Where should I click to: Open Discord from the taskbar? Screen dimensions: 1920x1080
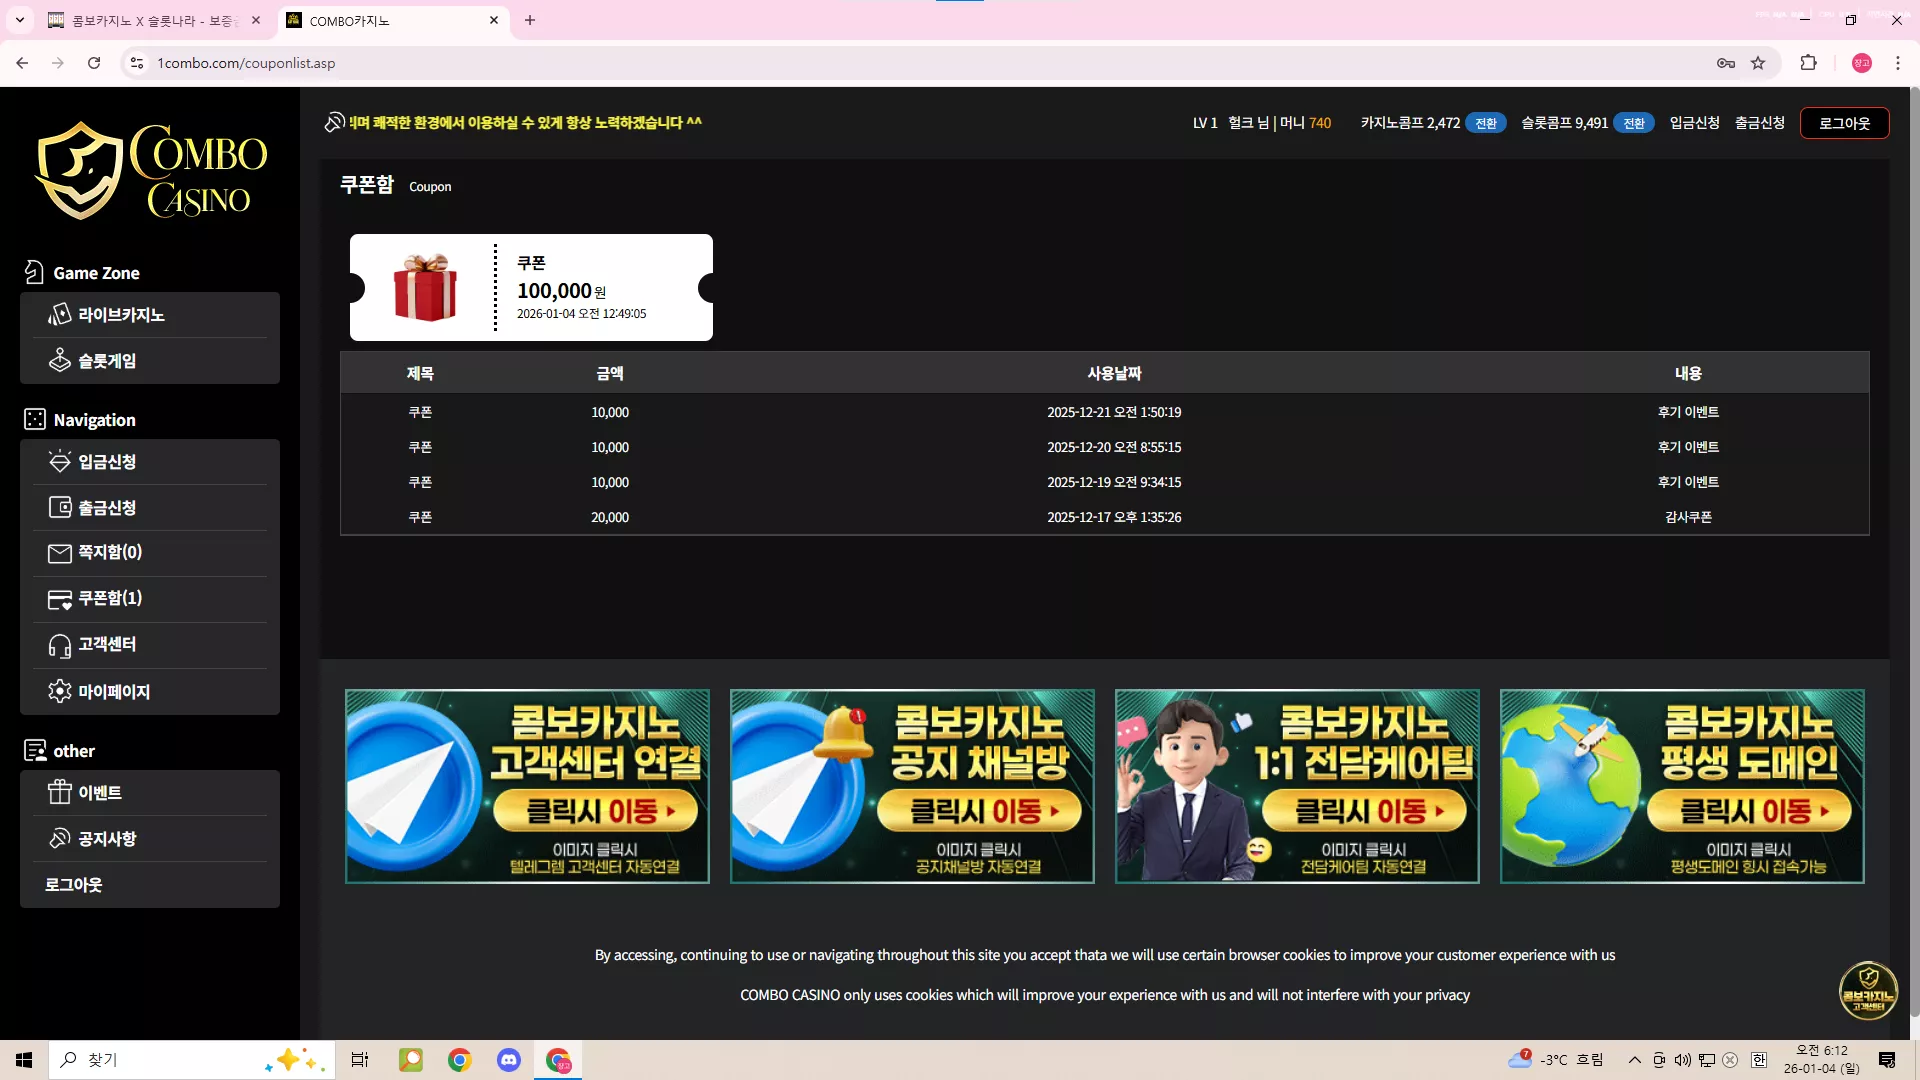pyautogui.click(x=509, y=1060)
